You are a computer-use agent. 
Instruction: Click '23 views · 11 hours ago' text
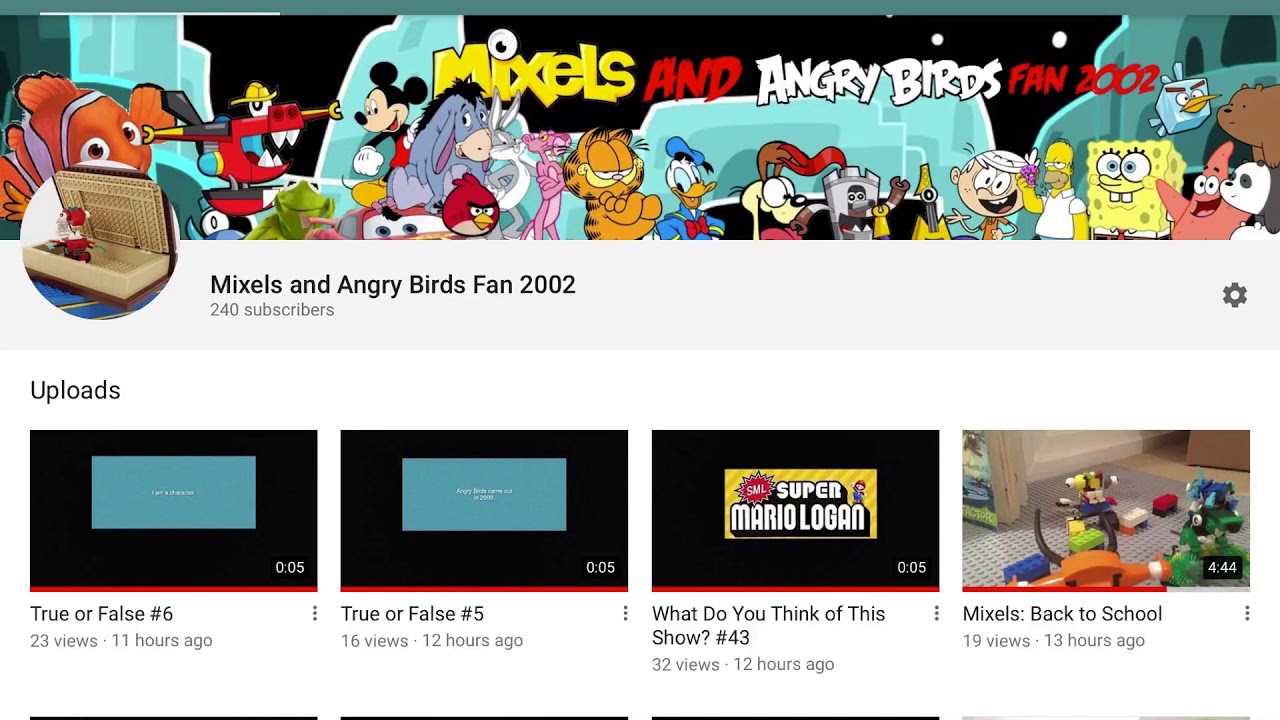tap(121, 641)
